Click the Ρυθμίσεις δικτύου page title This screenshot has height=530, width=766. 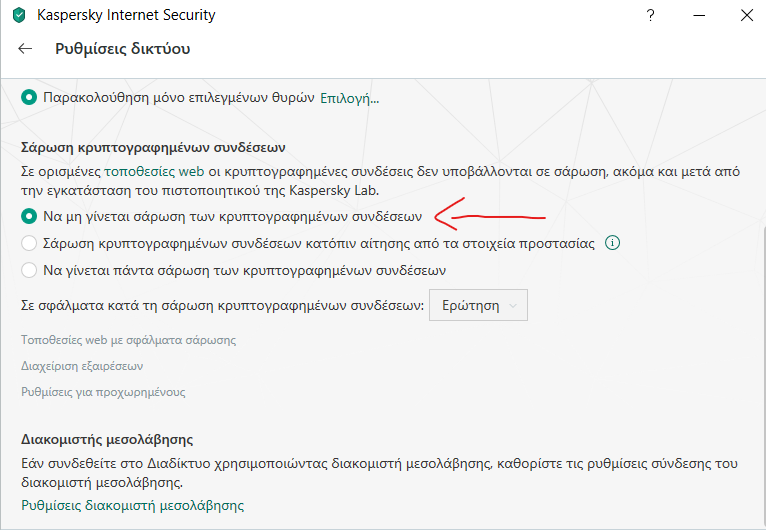[123, 49]
